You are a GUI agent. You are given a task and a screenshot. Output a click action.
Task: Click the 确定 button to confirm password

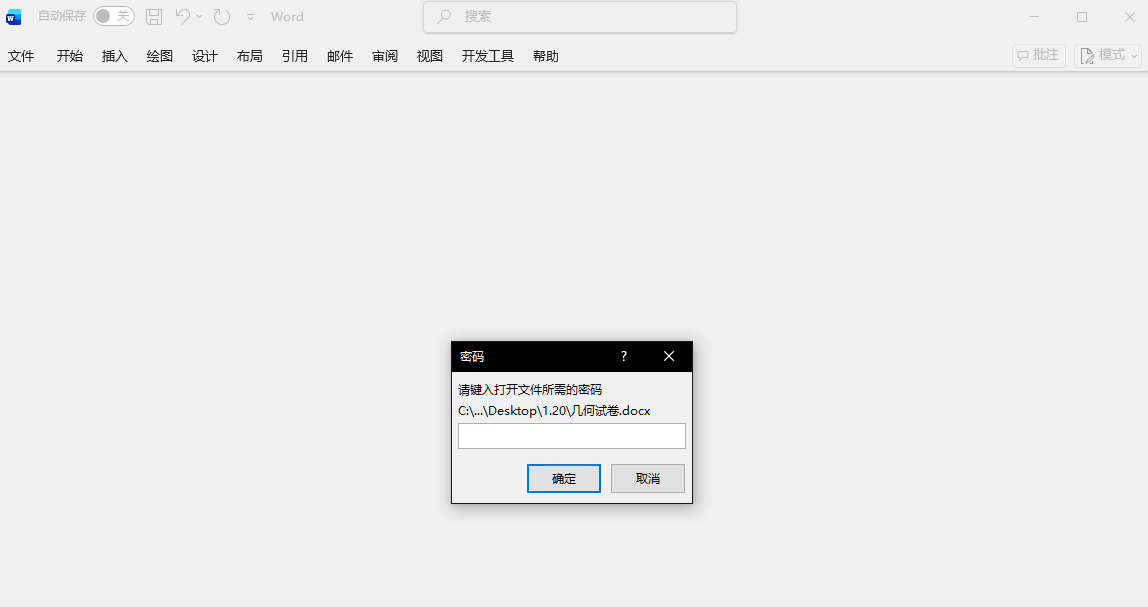tap(563, 478)
